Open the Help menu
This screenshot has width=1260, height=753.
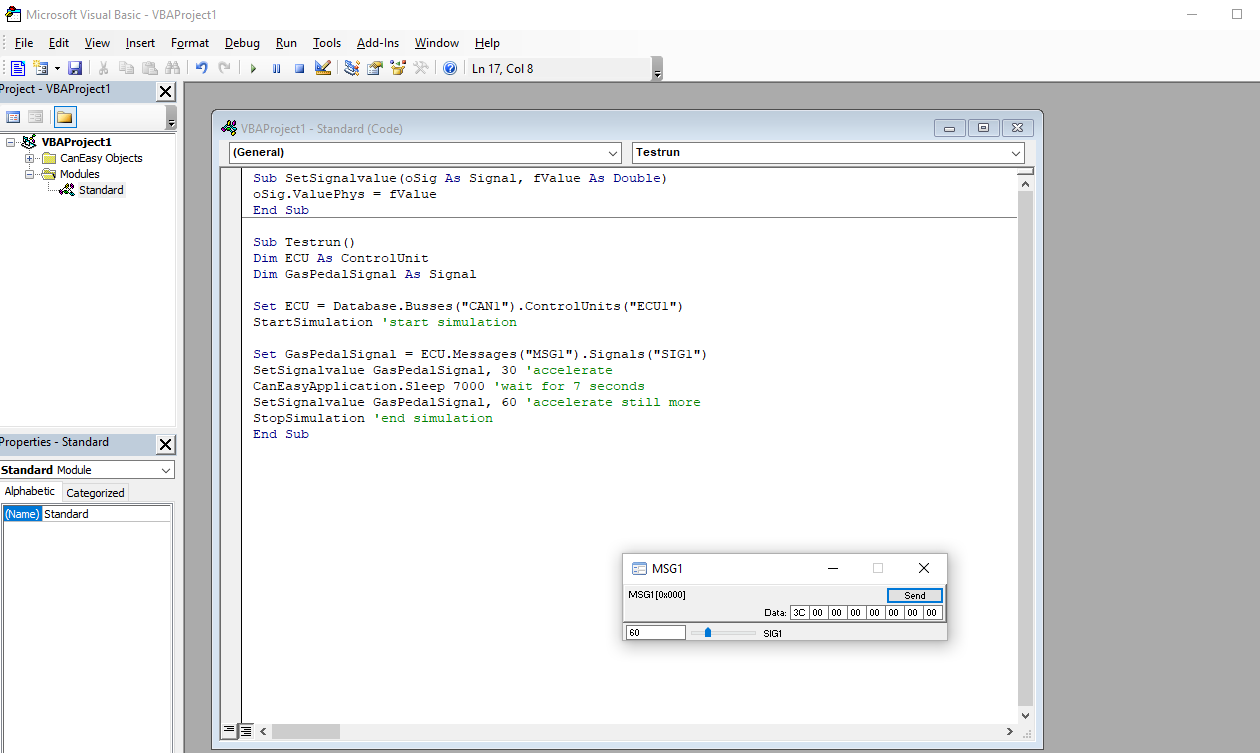point(487,43)
